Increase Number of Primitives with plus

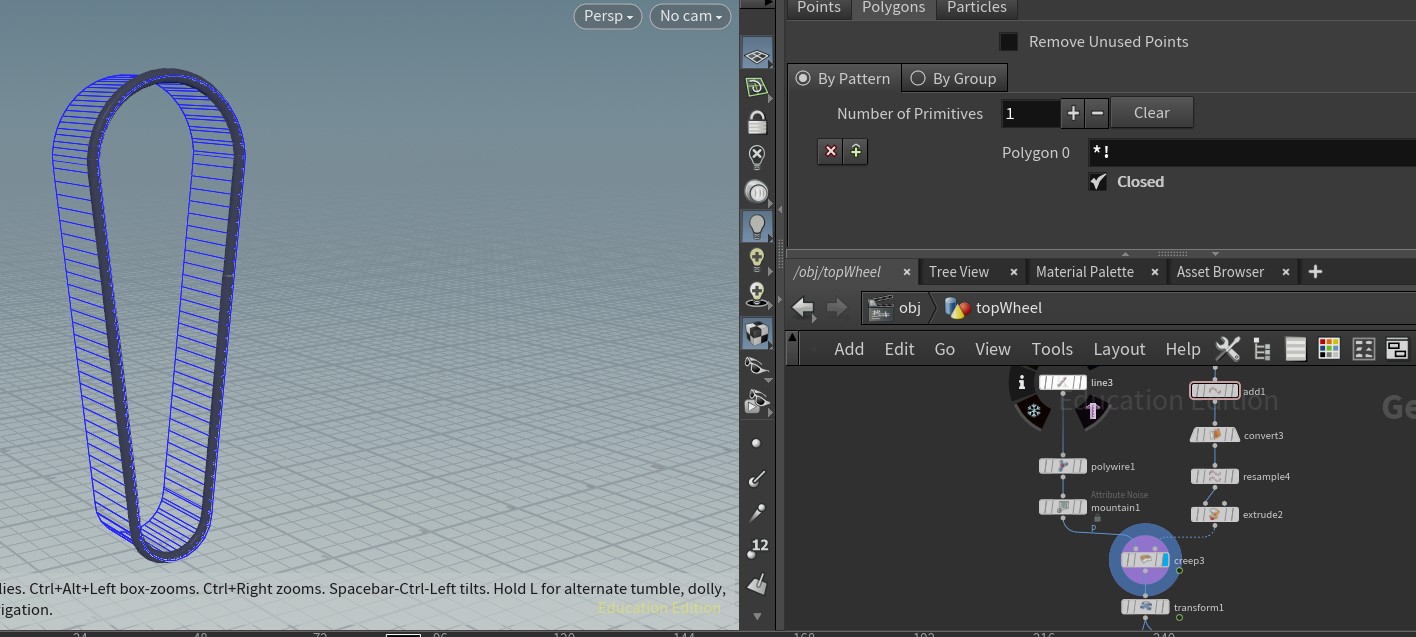[x=1073, y=114]
